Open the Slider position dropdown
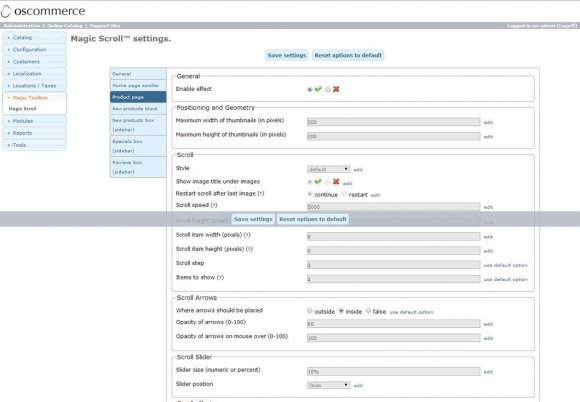The image size is (580, 402). tap(328, 385)
